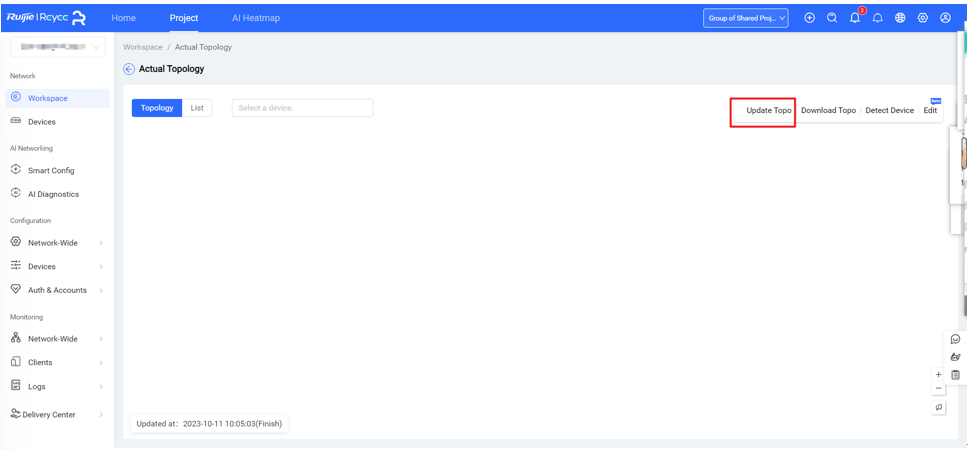The width and height of the screenshot is (968, 450).
Task: Open notifications bell with red badge
Action: coord(856,18)
